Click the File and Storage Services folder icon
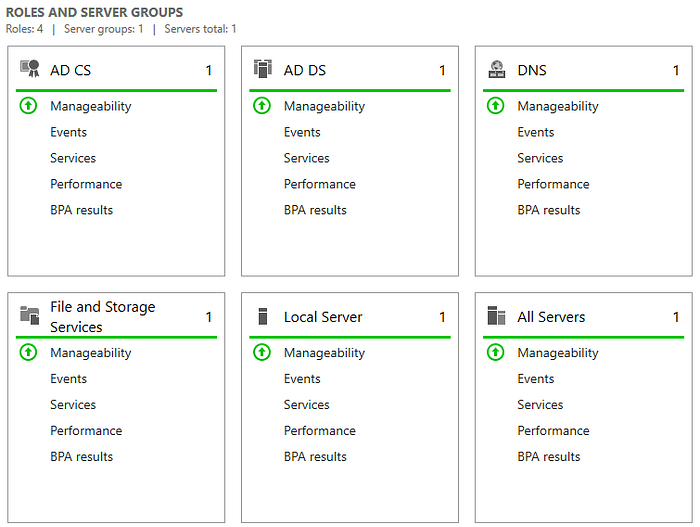 point(30,316)
